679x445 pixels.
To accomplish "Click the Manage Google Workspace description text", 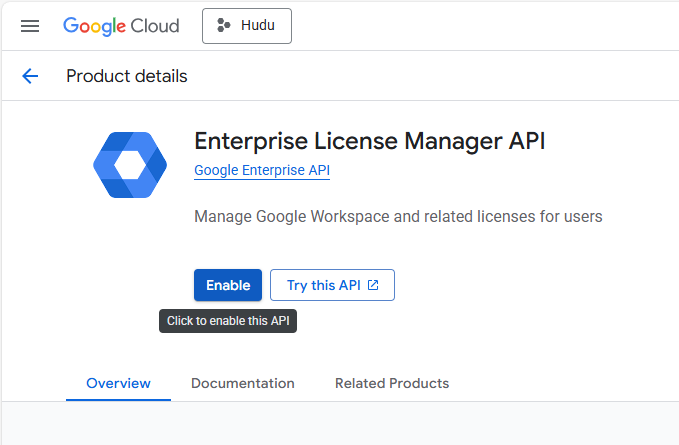I will [x=398, y=216].
